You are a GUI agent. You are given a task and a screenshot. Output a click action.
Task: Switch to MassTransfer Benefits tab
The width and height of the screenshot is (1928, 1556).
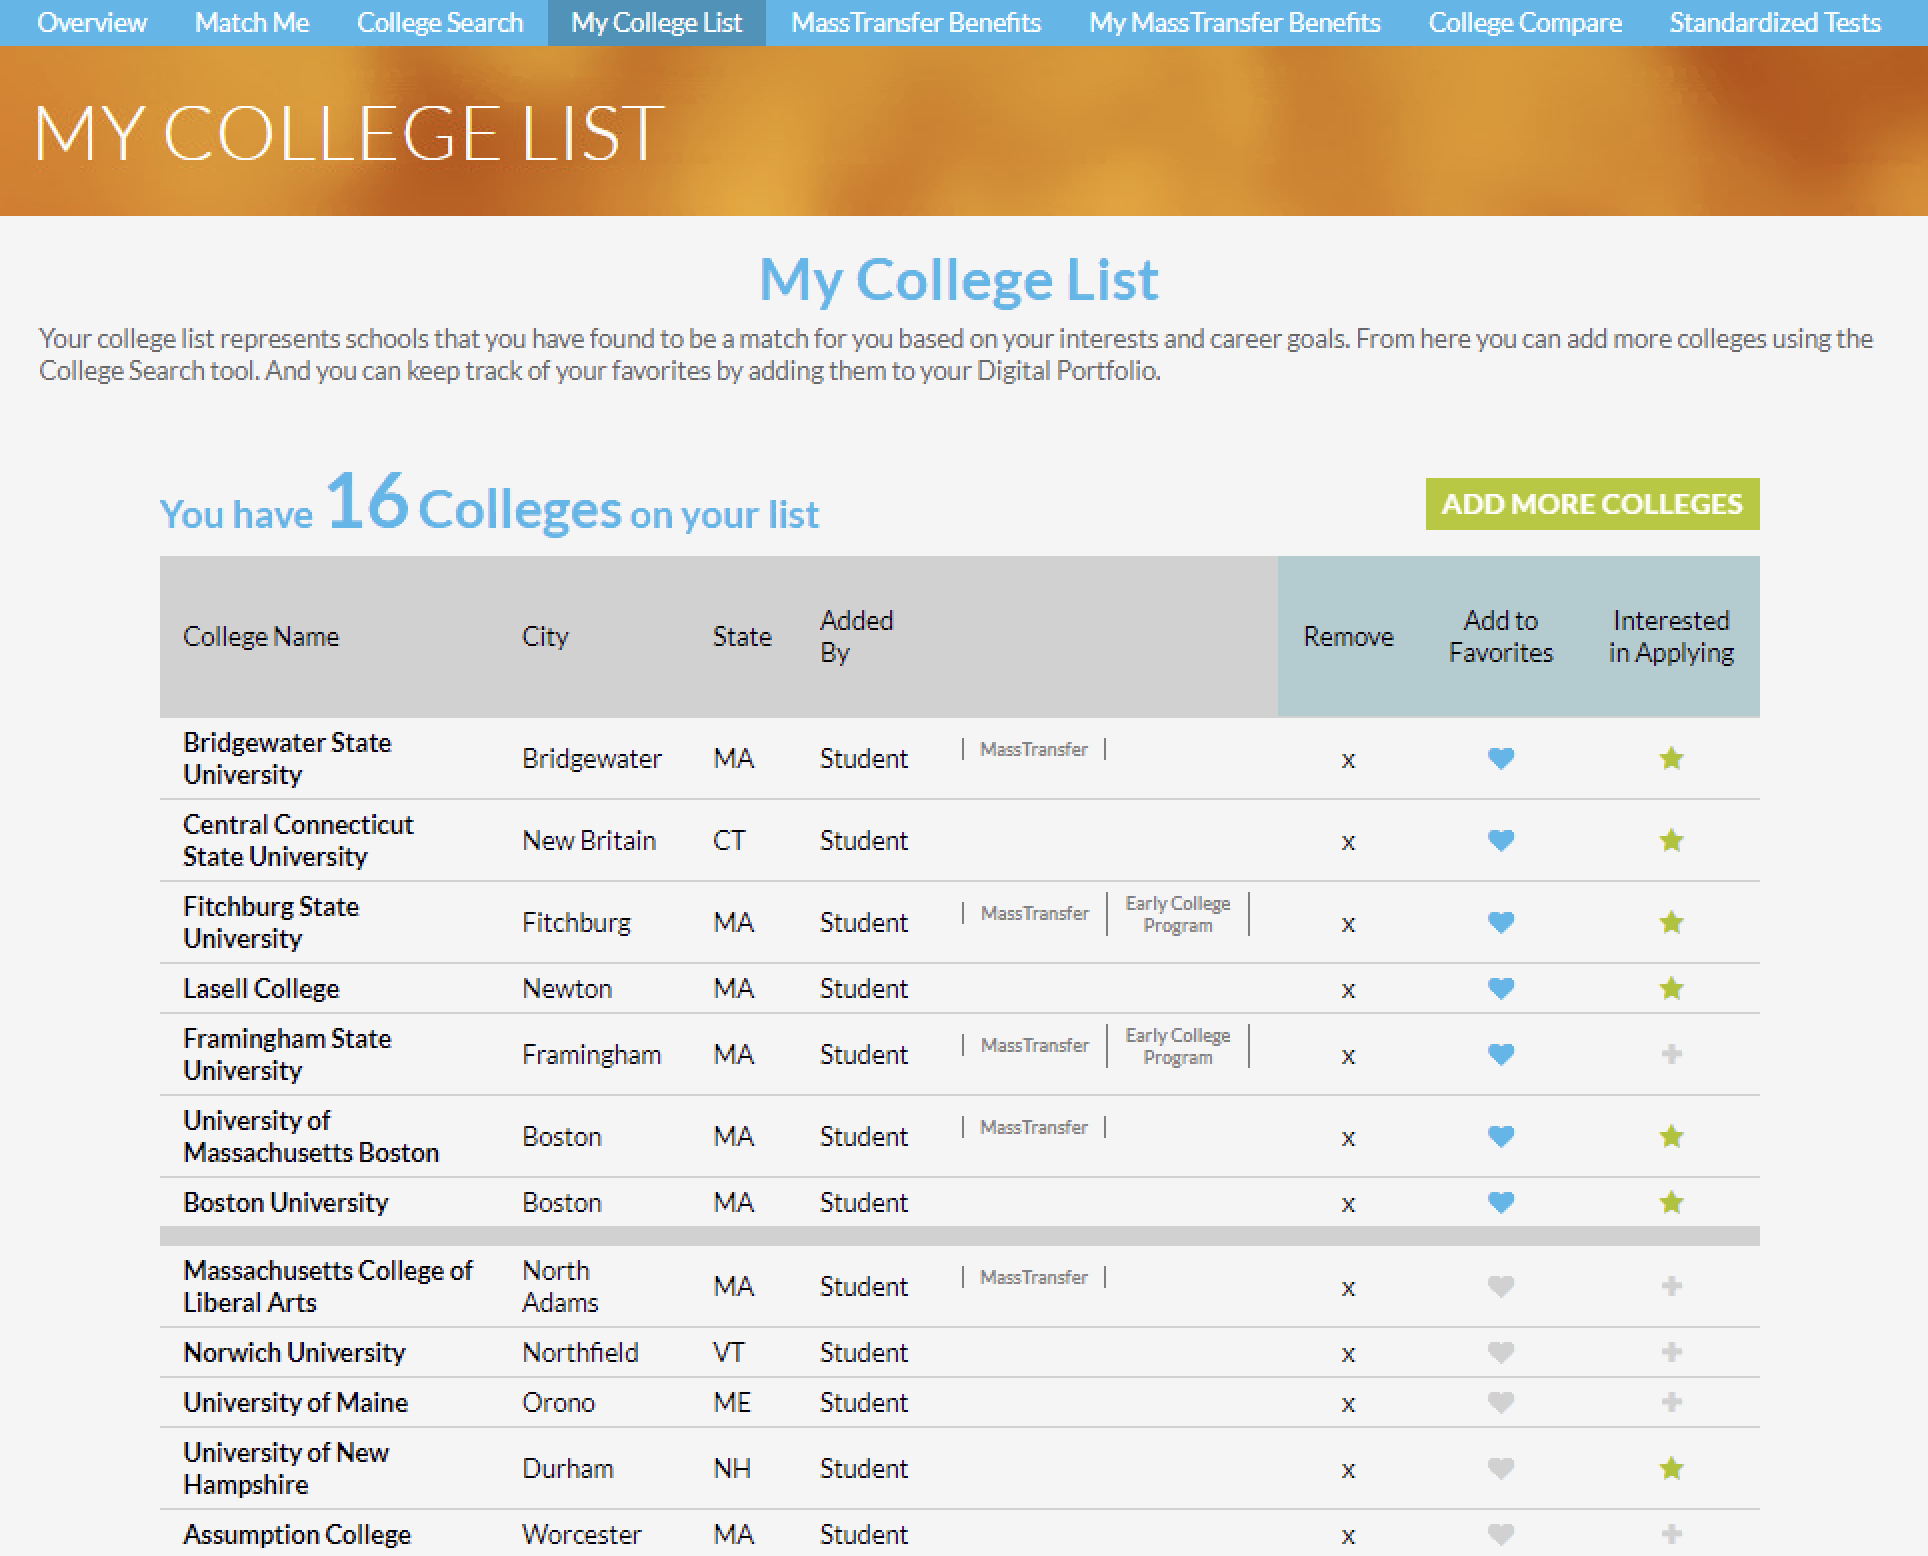click(916, 22)
